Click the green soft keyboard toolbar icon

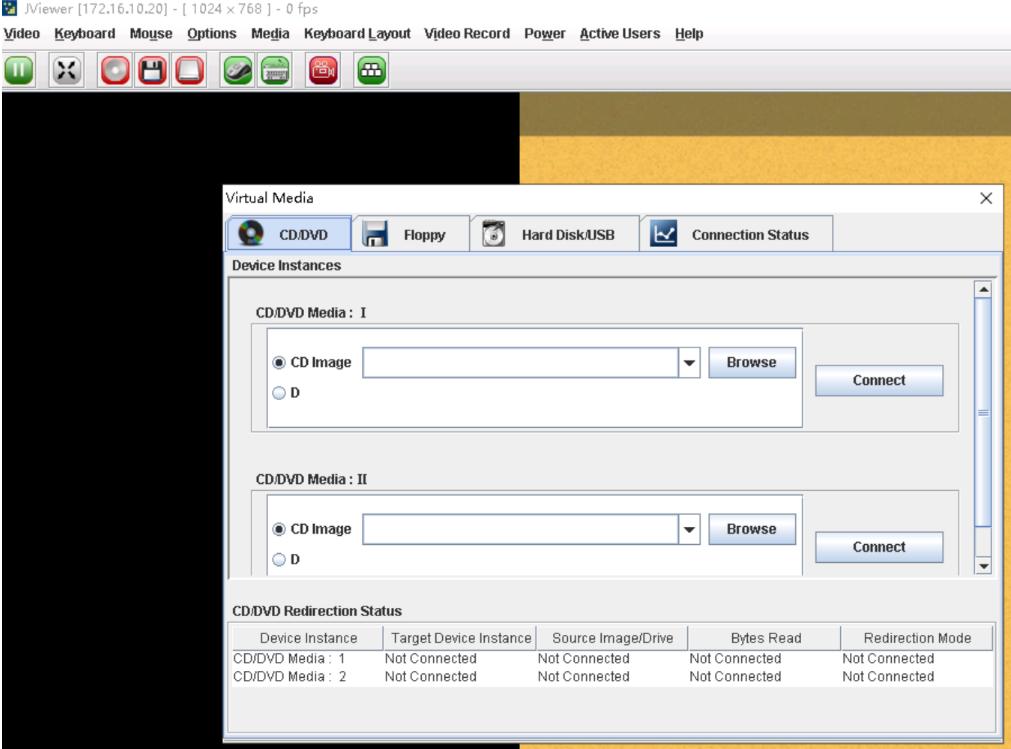pos(276,70)
